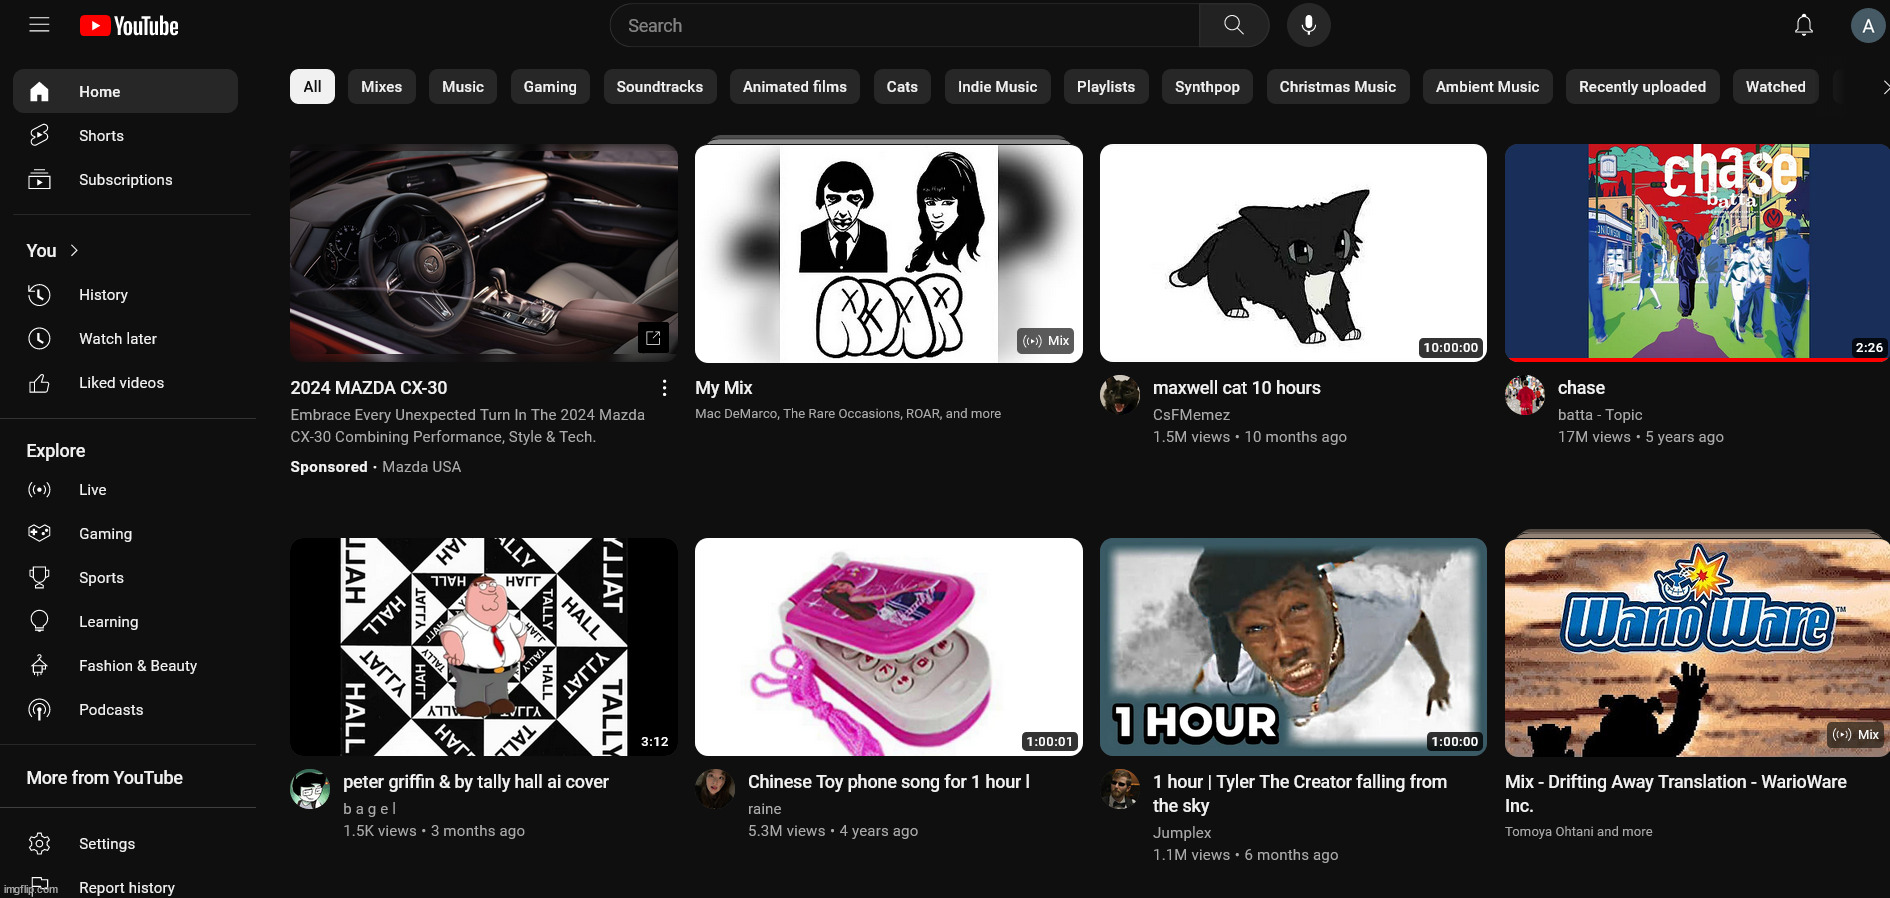
Task: Open the Learning lightbulb icon
Action: point(39,621)
